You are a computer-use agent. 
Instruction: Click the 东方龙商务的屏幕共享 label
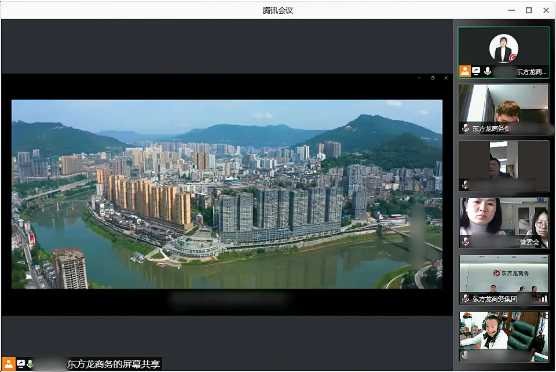tap(113, 364)
